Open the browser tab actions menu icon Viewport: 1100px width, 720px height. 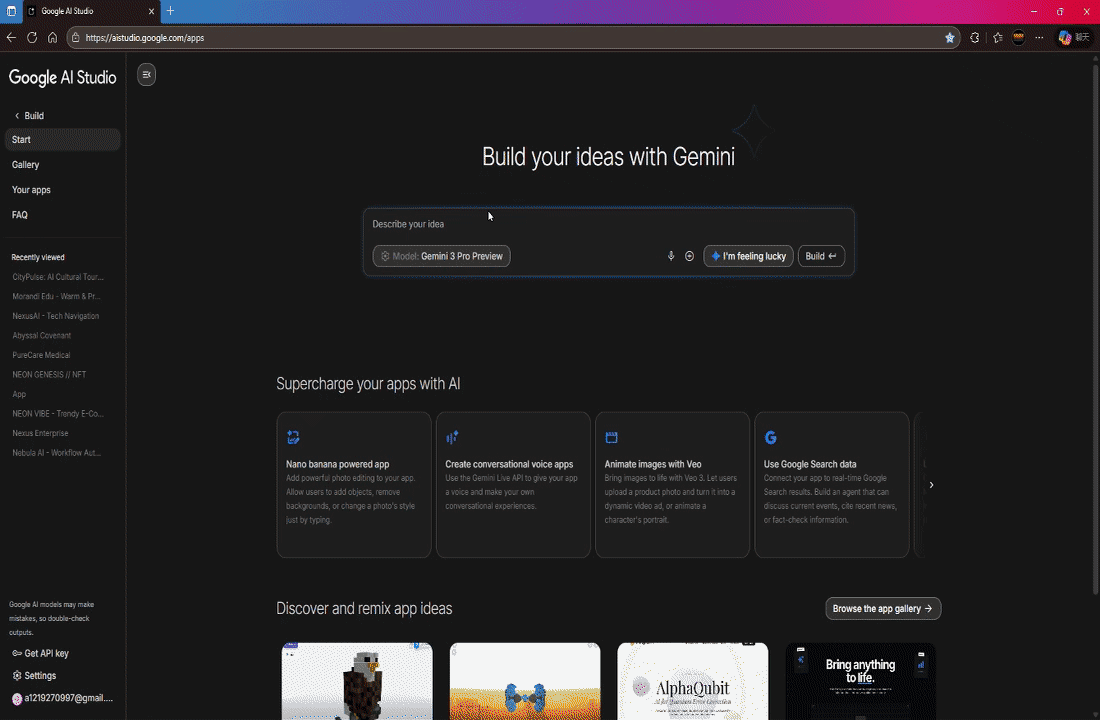pos(11,11)
